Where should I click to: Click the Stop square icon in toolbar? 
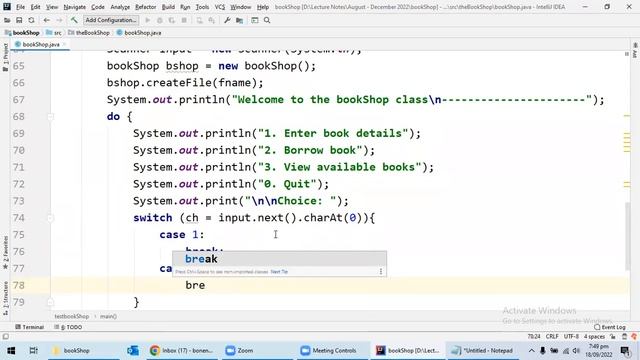184,20
